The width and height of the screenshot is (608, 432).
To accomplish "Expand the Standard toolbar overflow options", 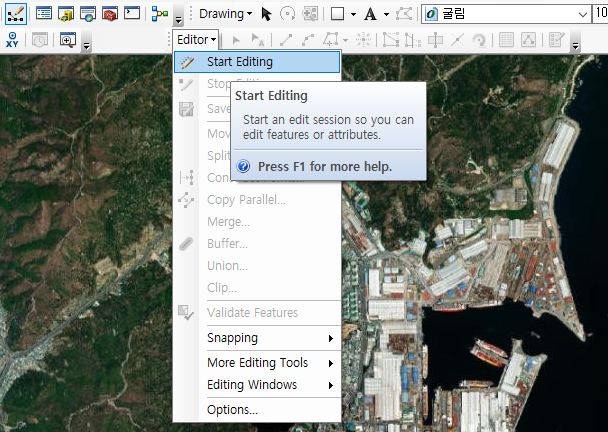I will pyautogui.click(x=178, y=14).
